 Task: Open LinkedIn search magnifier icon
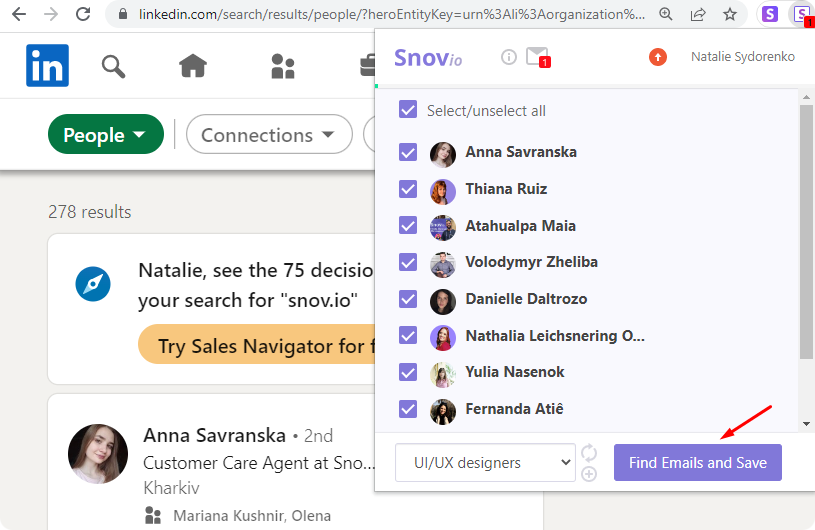pos(113,67)
